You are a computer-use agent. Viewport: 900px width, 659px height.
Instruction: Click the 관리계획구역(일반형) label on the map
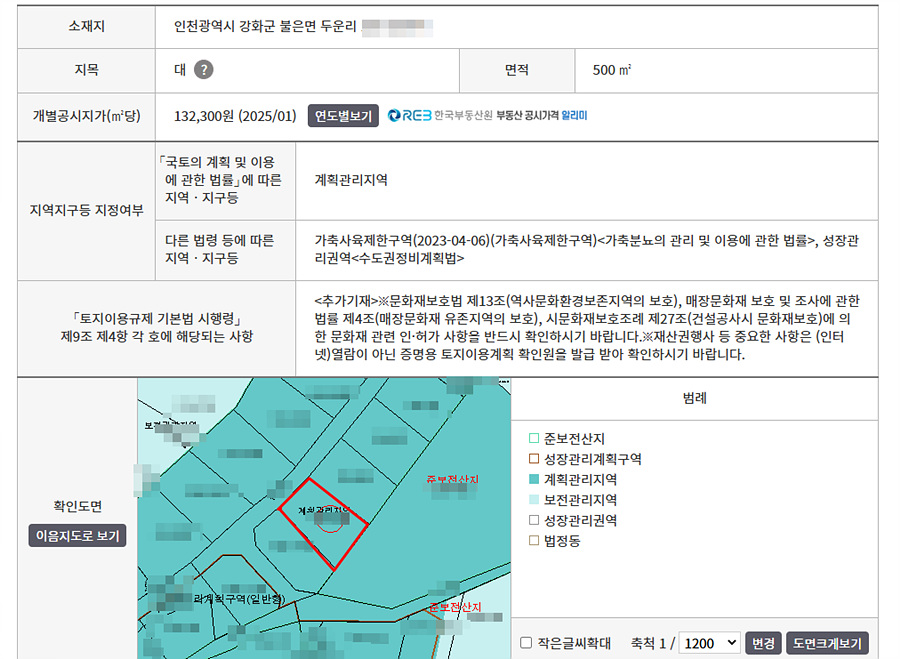238,599
